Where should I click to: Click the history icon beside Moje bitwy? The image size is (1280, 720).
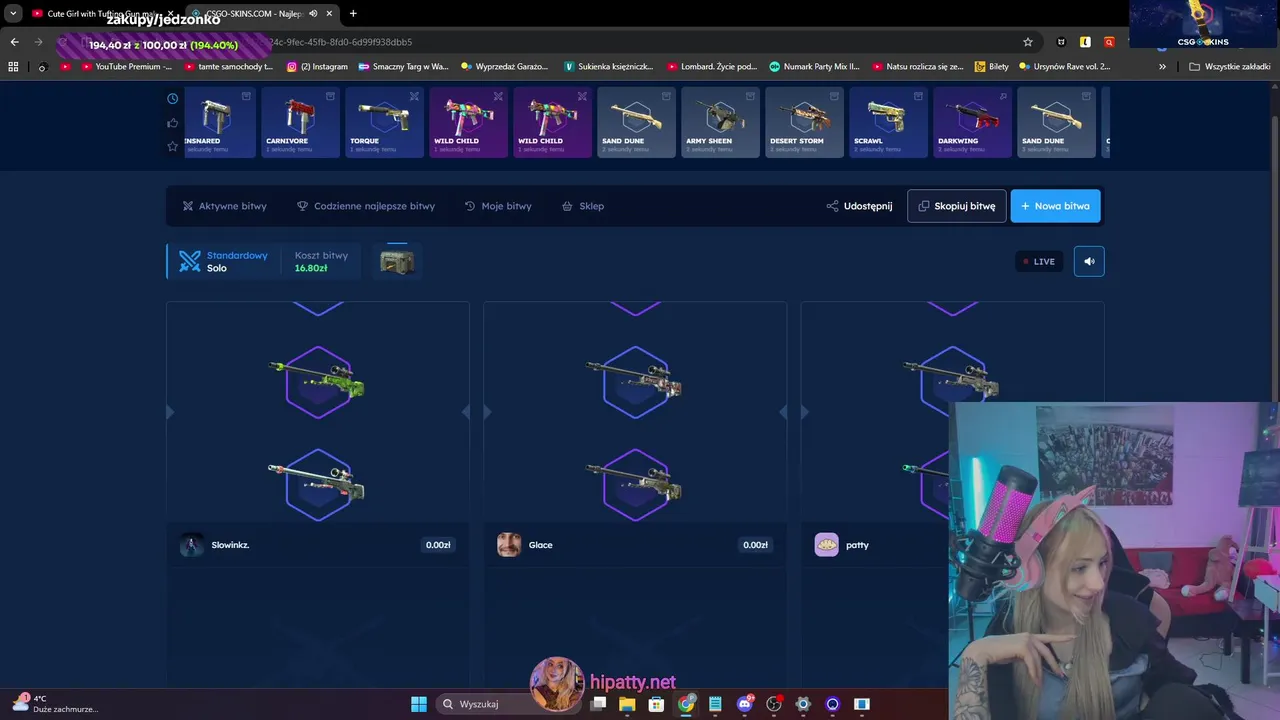tap(470, 206)
